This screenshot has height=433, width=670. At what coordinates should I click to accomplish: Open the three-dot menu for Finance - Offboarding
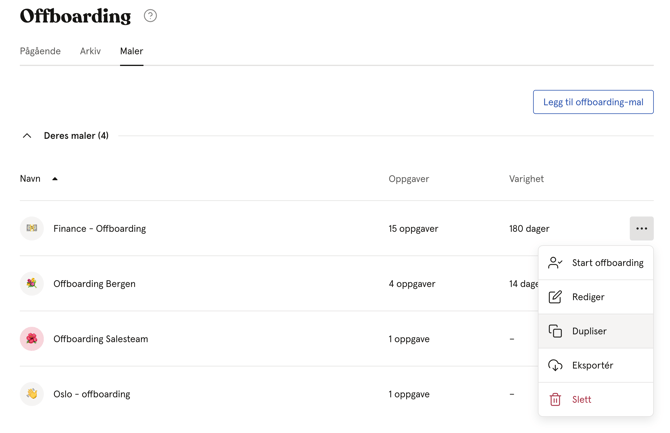coord(641,228)
